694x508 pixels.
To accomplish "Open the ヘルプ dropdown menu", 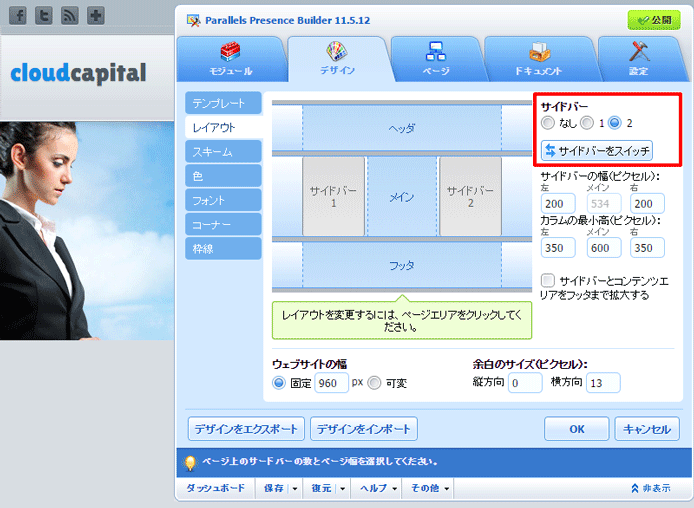I will 376,489.
